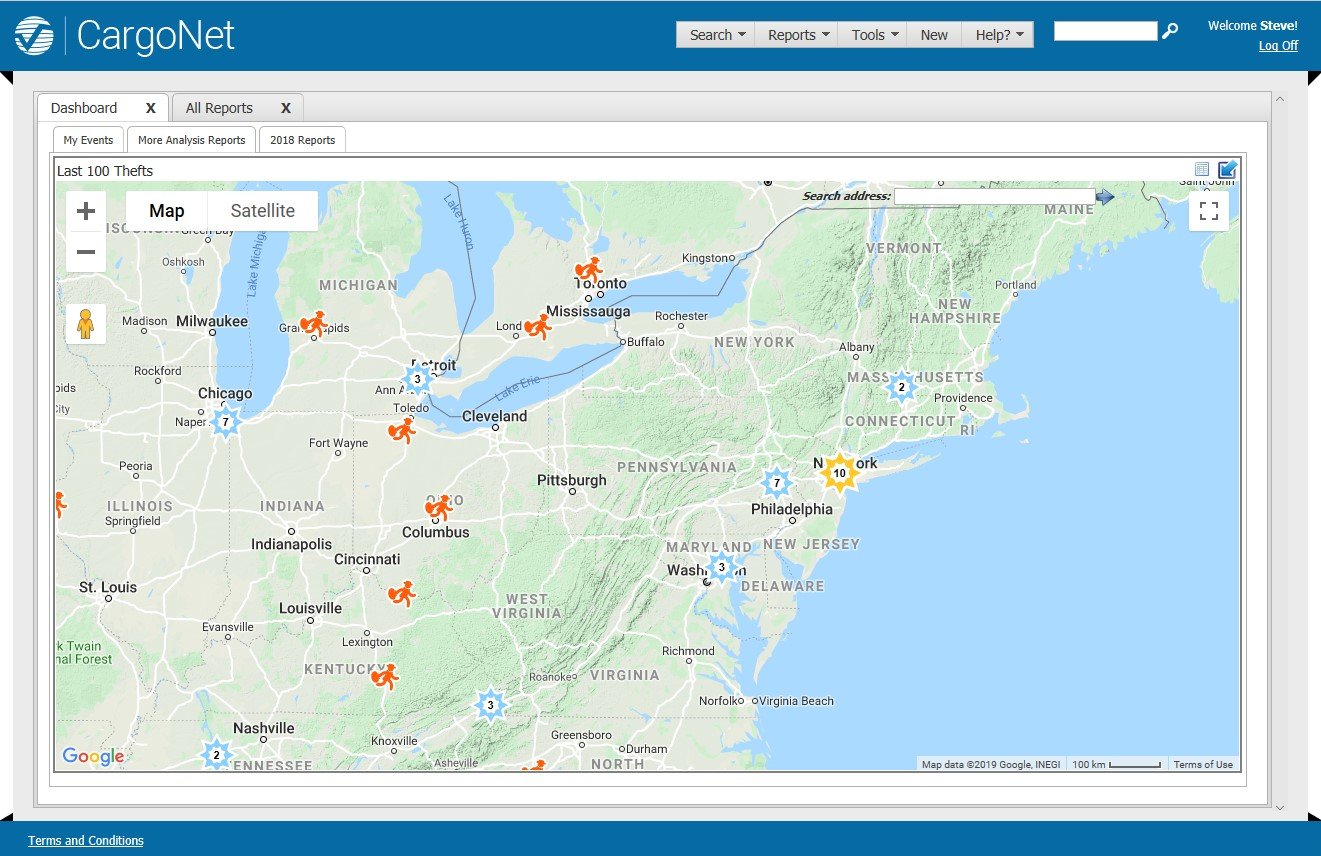Switch map to Satellite view
This screenshot has width=1321, height=856.
pos(262,211)
